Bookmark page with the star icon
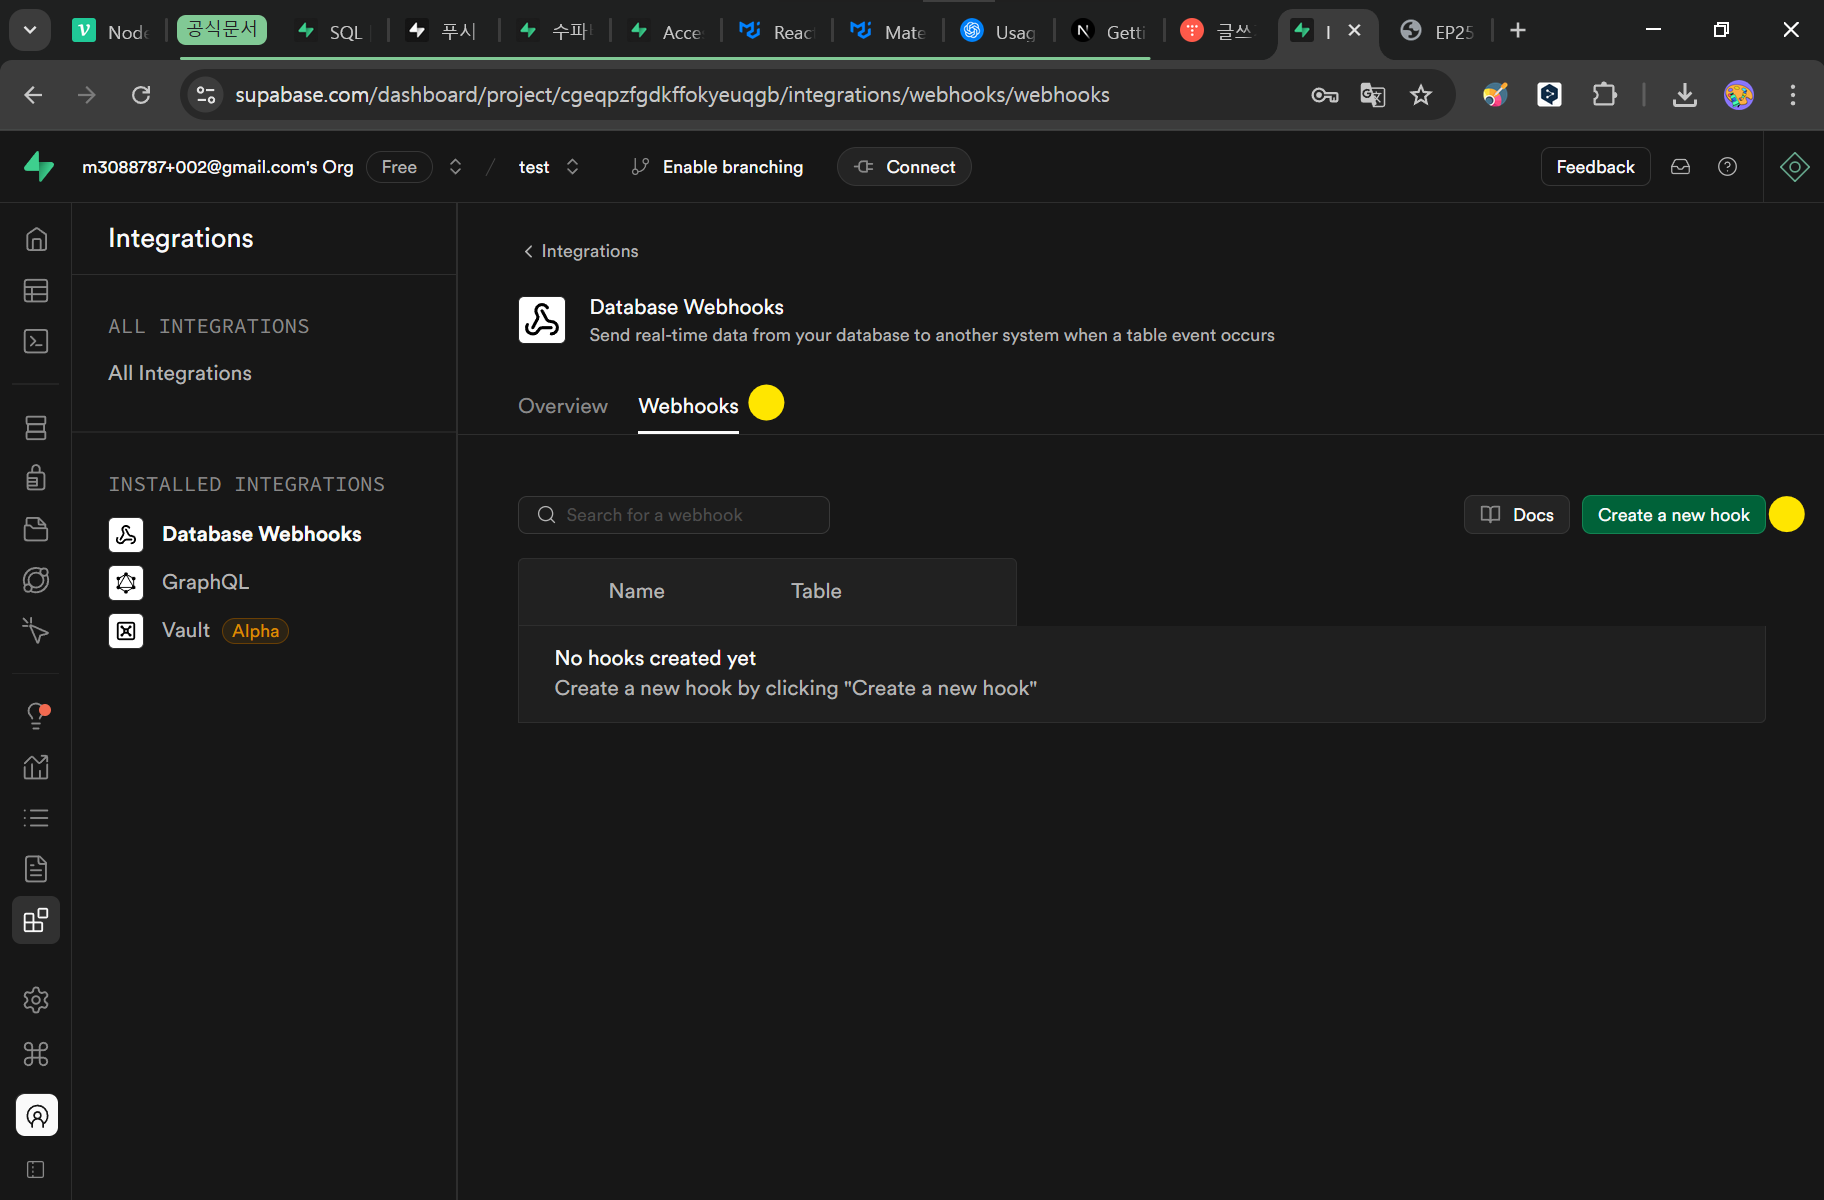The width and height of the screenshot is (1824, 1200). coord(1421,95)
